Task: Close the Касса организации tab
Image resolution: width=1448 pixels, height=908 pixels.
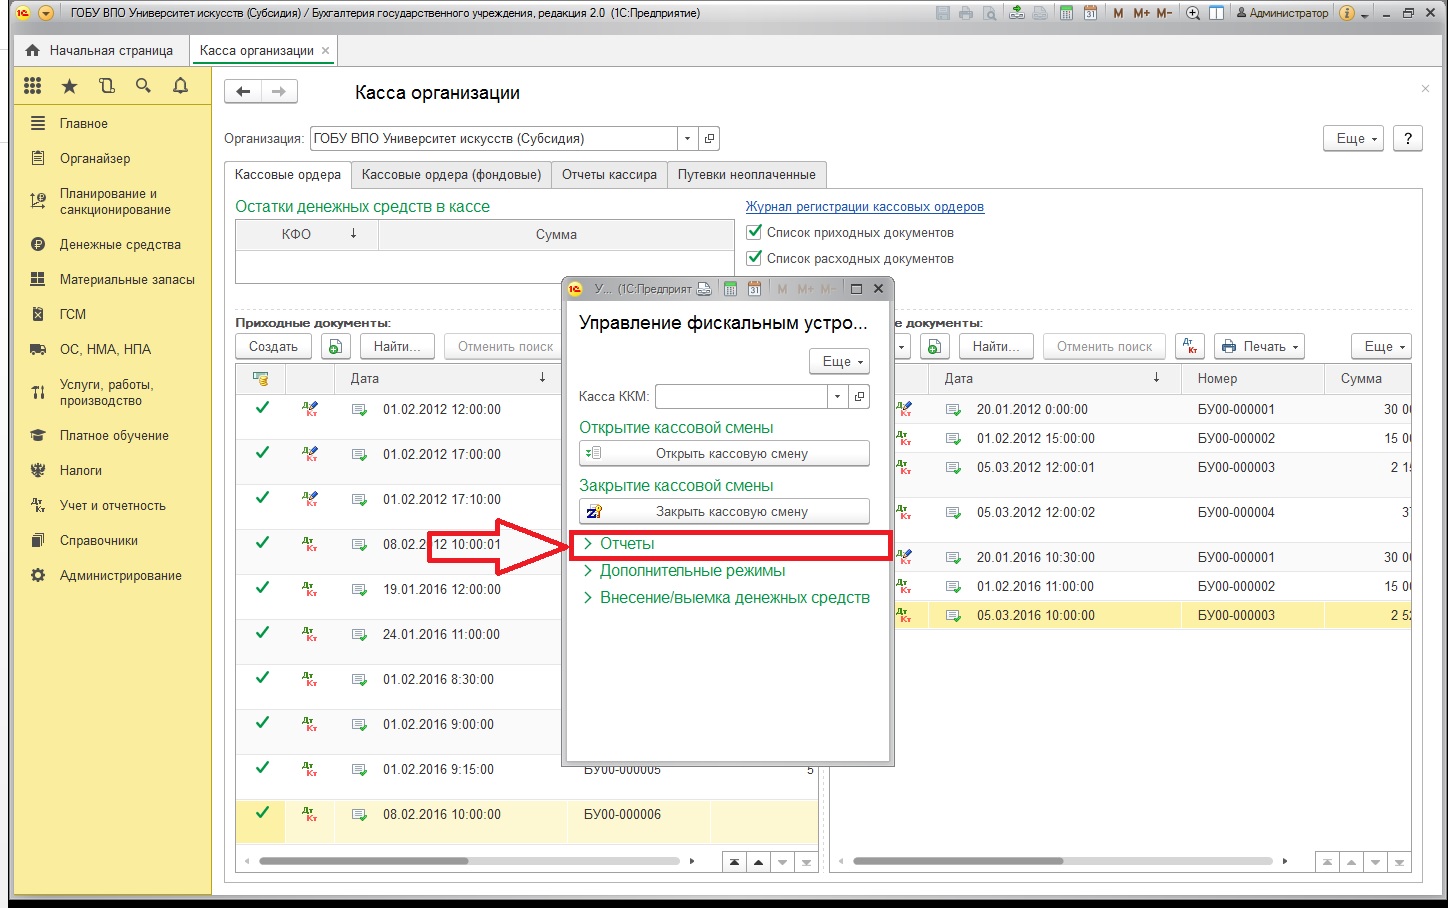Action: pyautogui.click(x=325, y=50)
